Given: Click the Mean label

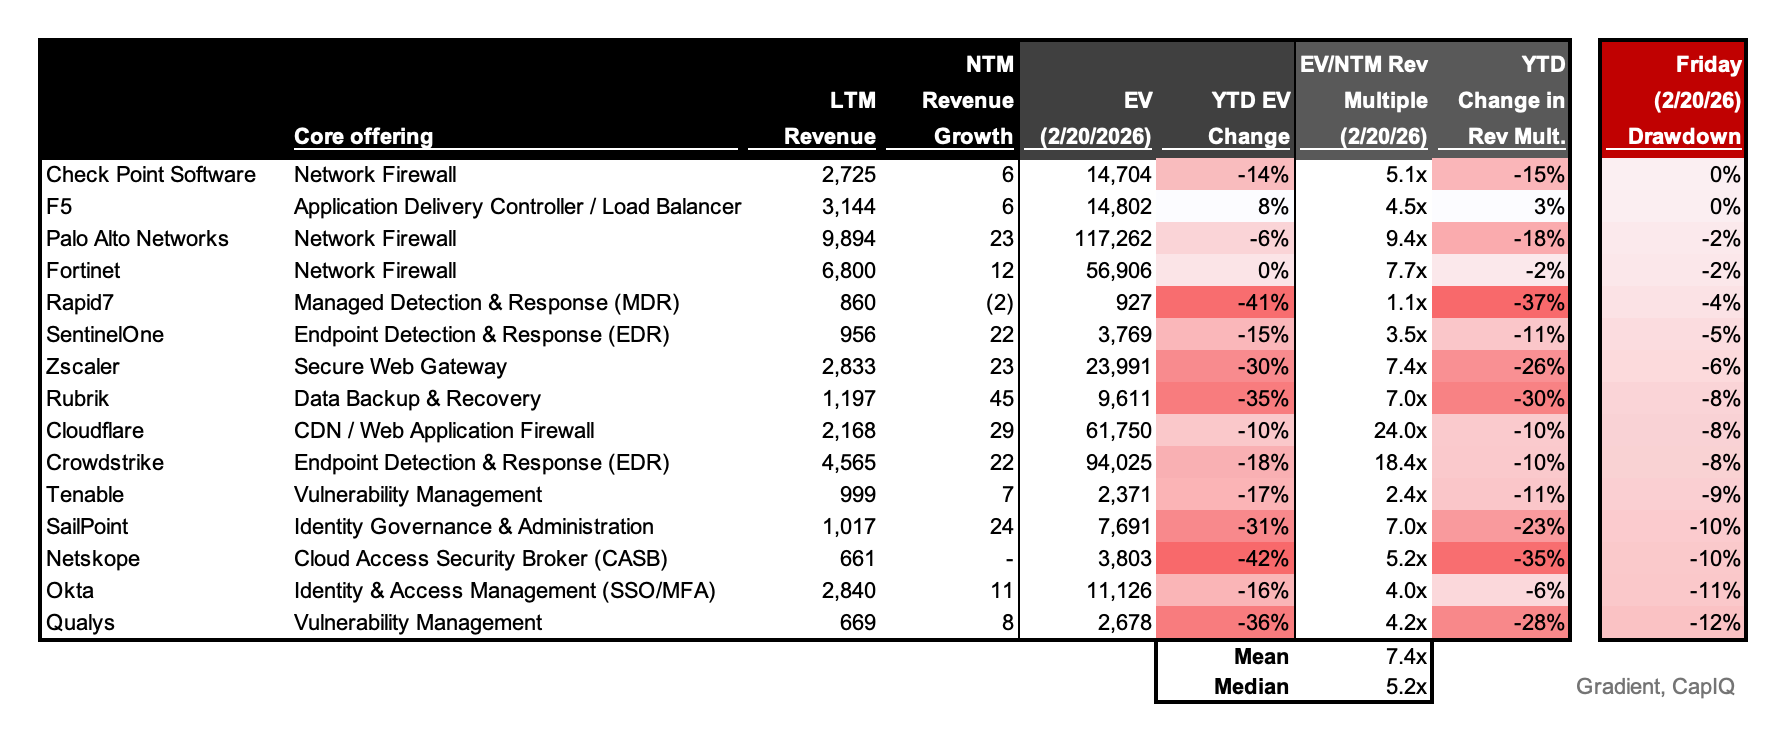Looking at the screenshot, I should tap(1261, 656).
